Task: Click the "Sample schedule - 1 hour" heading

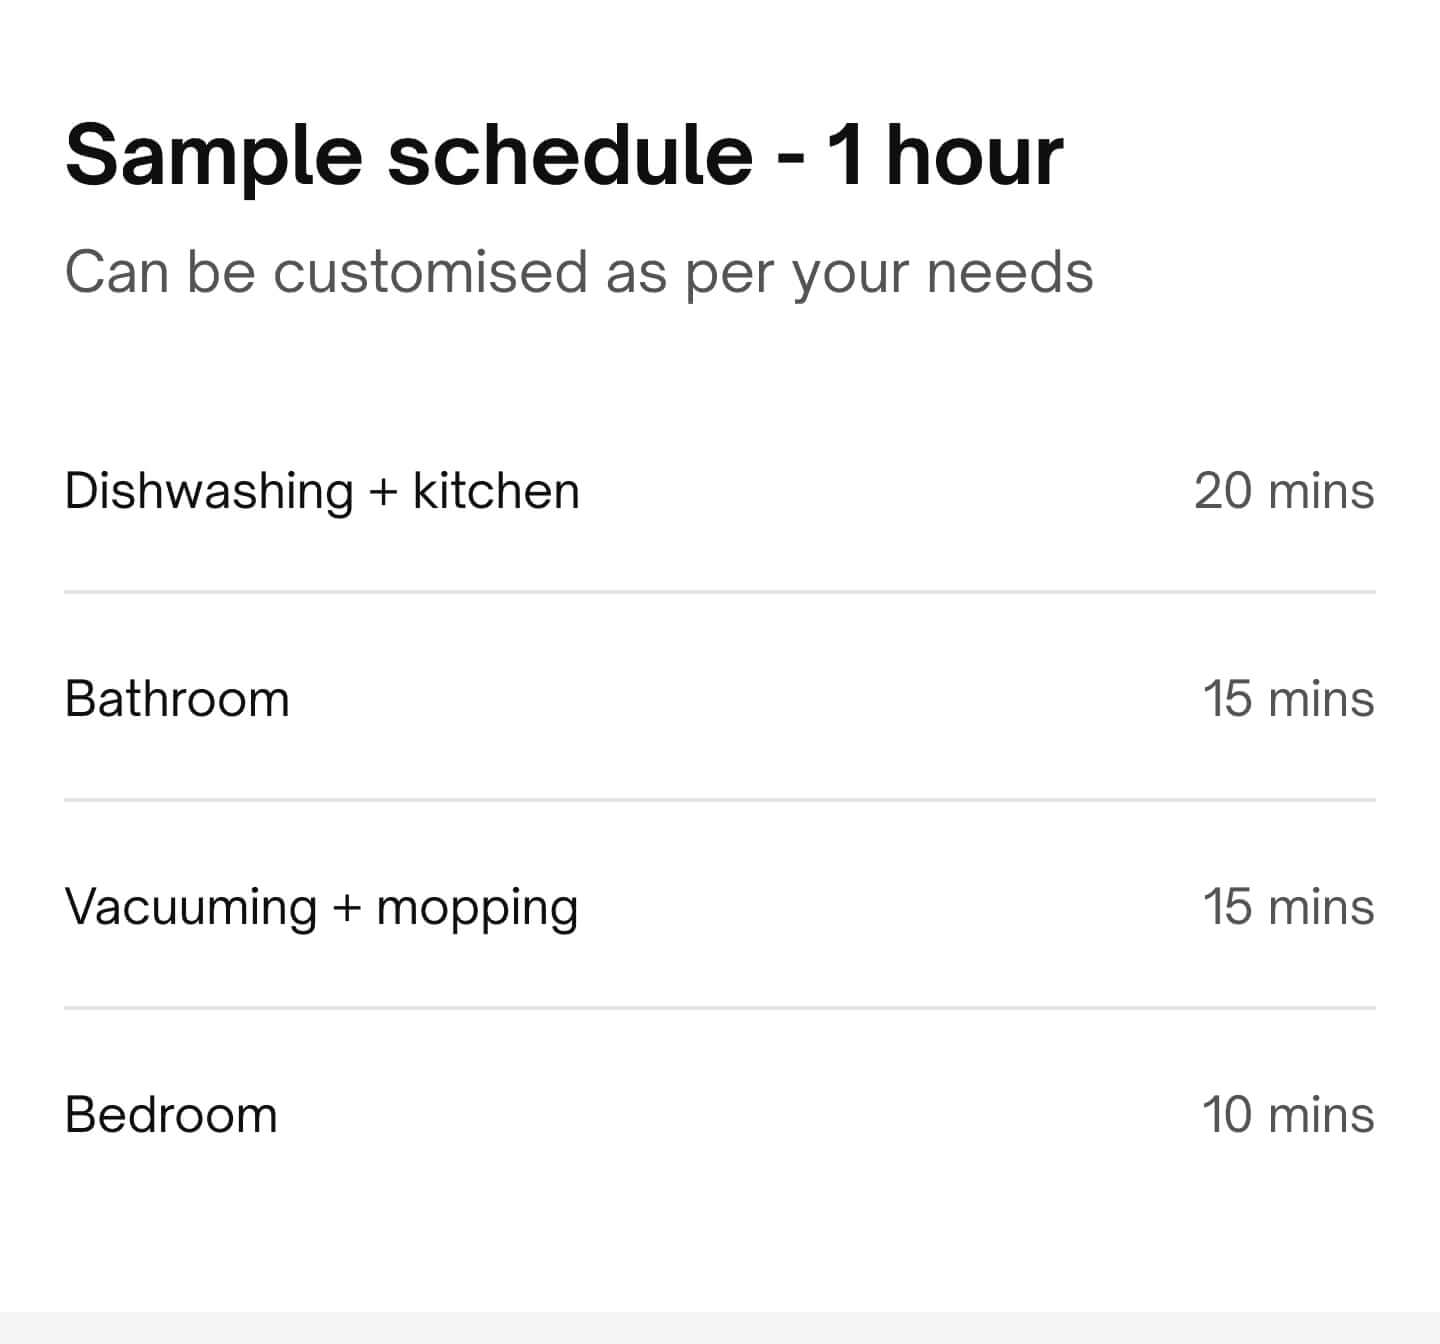Action: pos(564,156)
